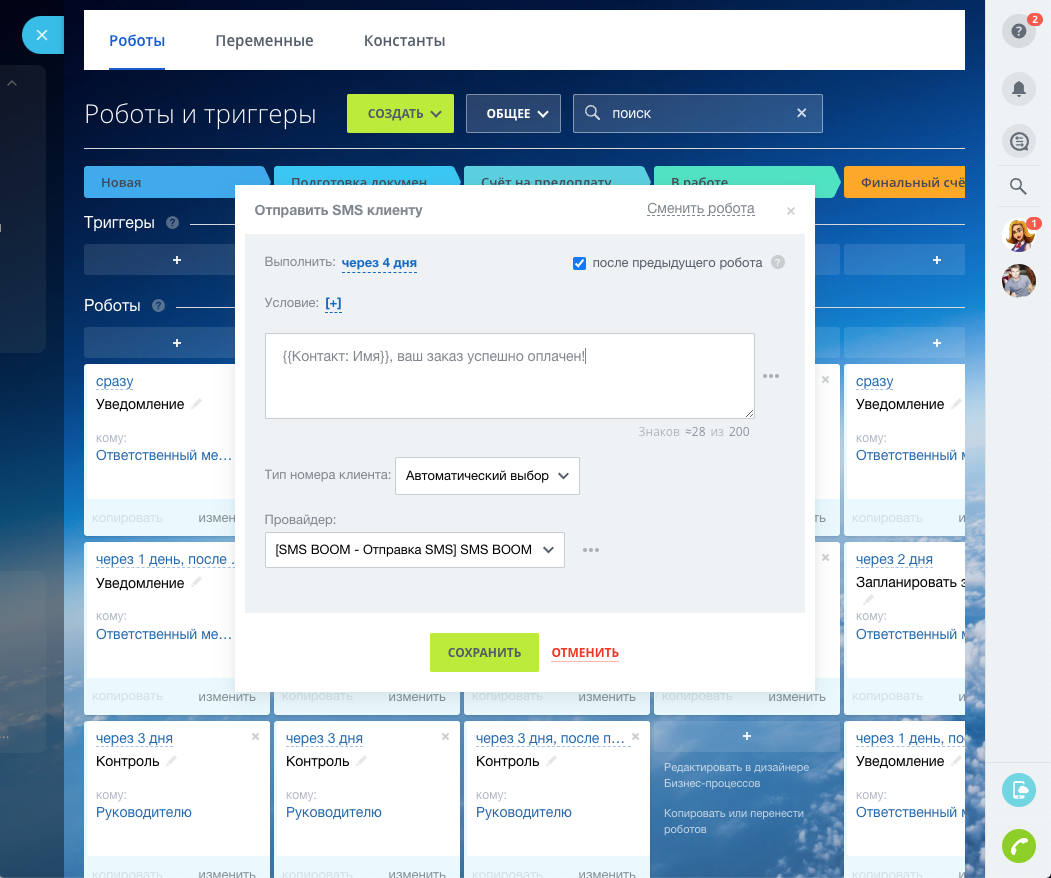Screen dimensions: 1051x878
Task: Click the СОХРАНИТЬ button
Action: pos(484,652)
